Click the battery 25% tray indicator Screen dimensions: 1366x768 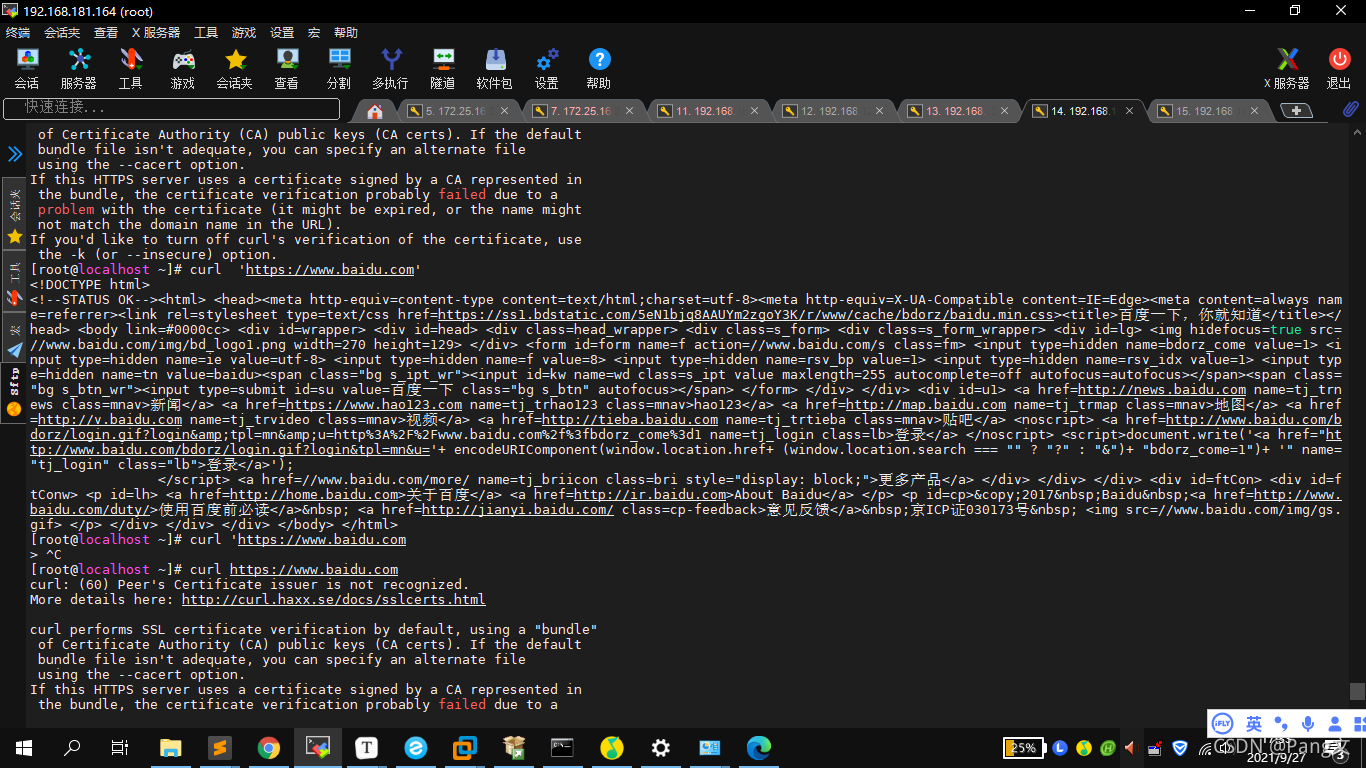(1022, 747)
